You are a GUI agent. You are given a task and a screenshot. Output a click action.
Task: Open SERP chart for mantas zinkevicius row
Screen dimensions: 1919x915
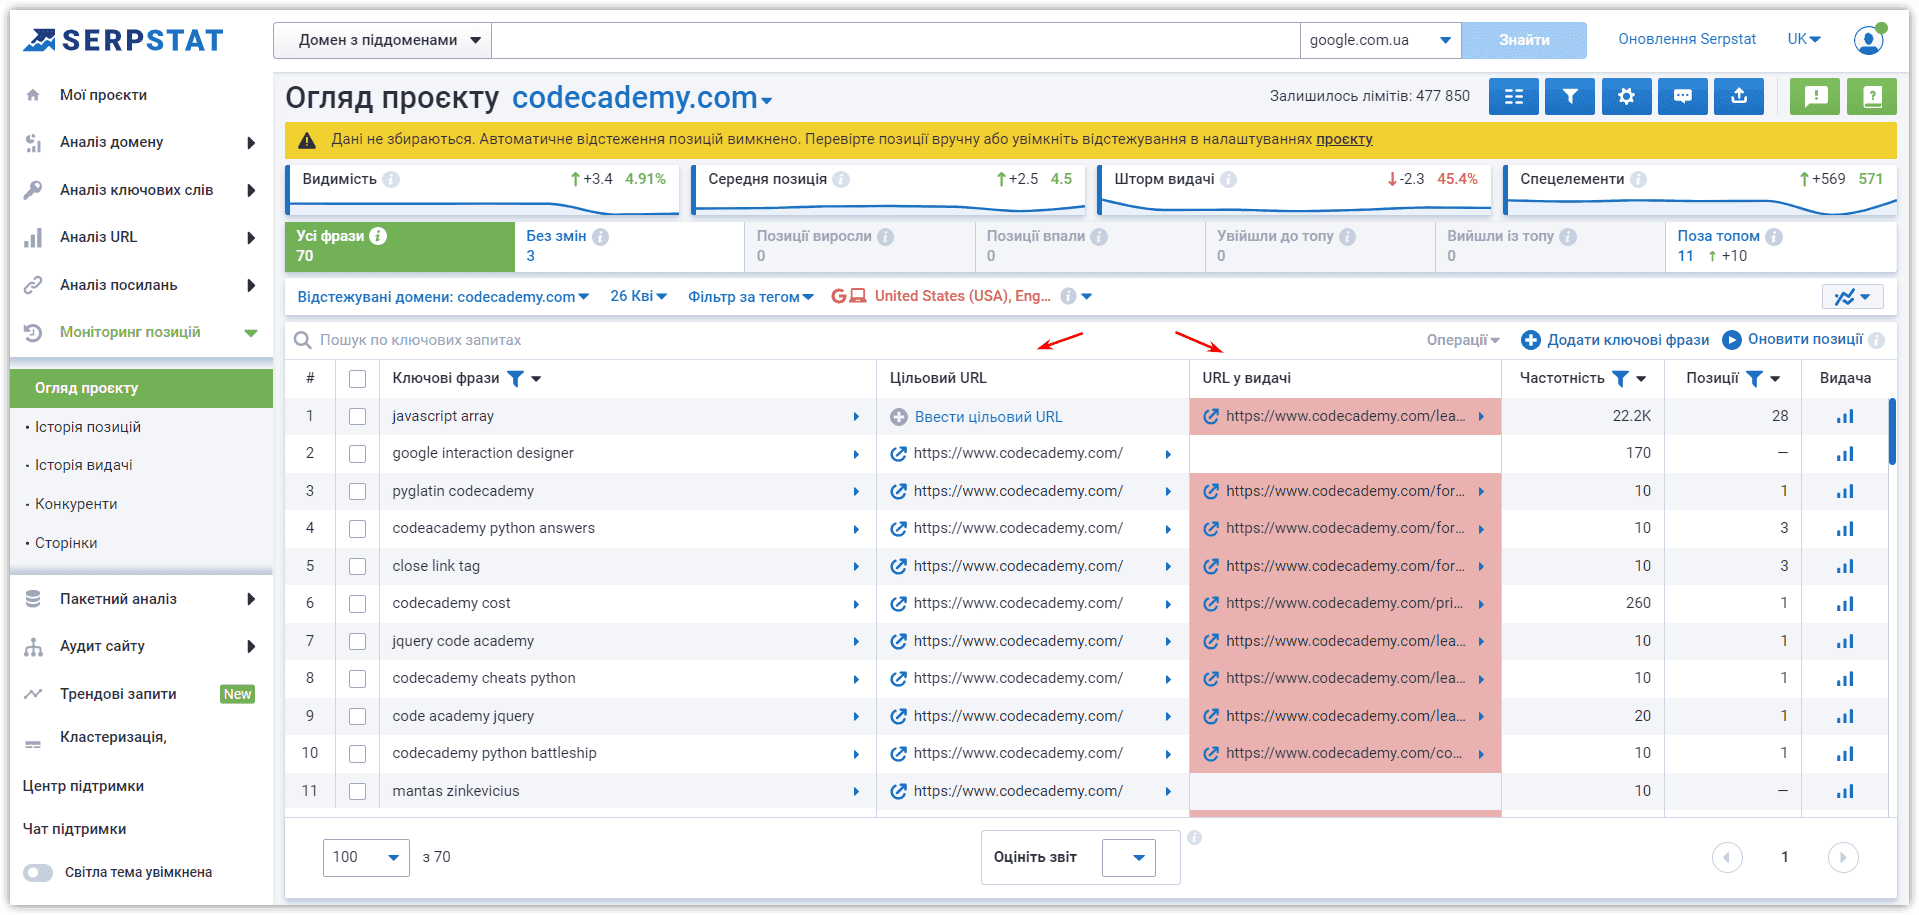click(x=1845, y=791)
